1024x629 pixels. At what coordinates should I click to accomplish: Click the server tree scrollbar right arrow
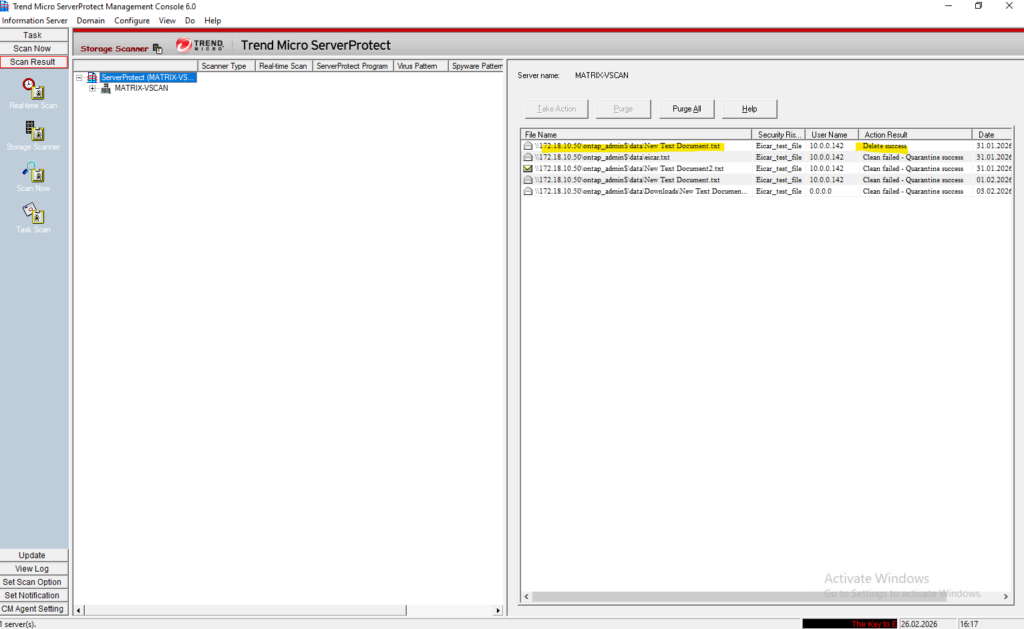point(498,610)
